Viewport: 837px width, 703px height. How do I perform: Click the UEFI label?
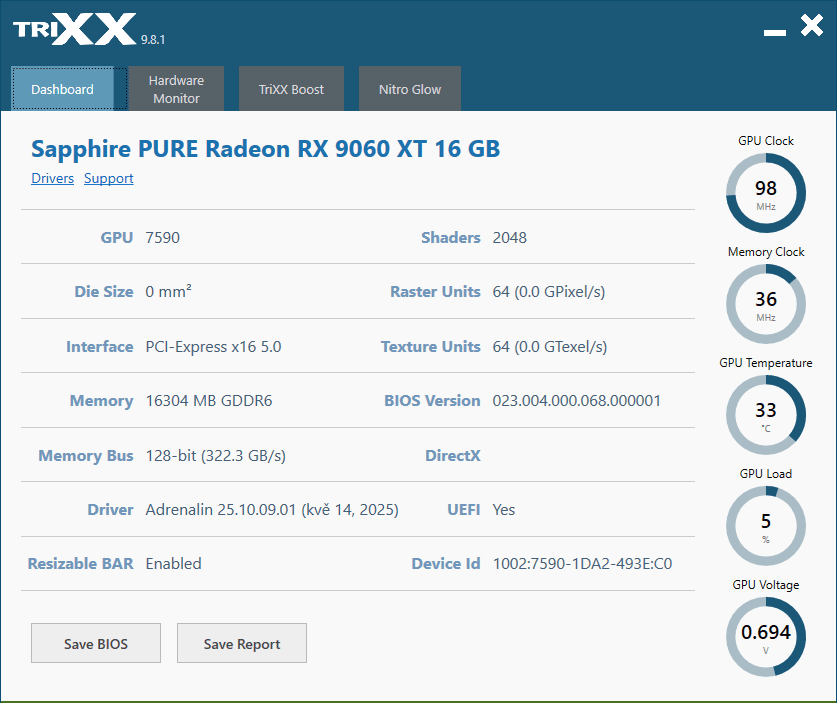tap(464, 510)
